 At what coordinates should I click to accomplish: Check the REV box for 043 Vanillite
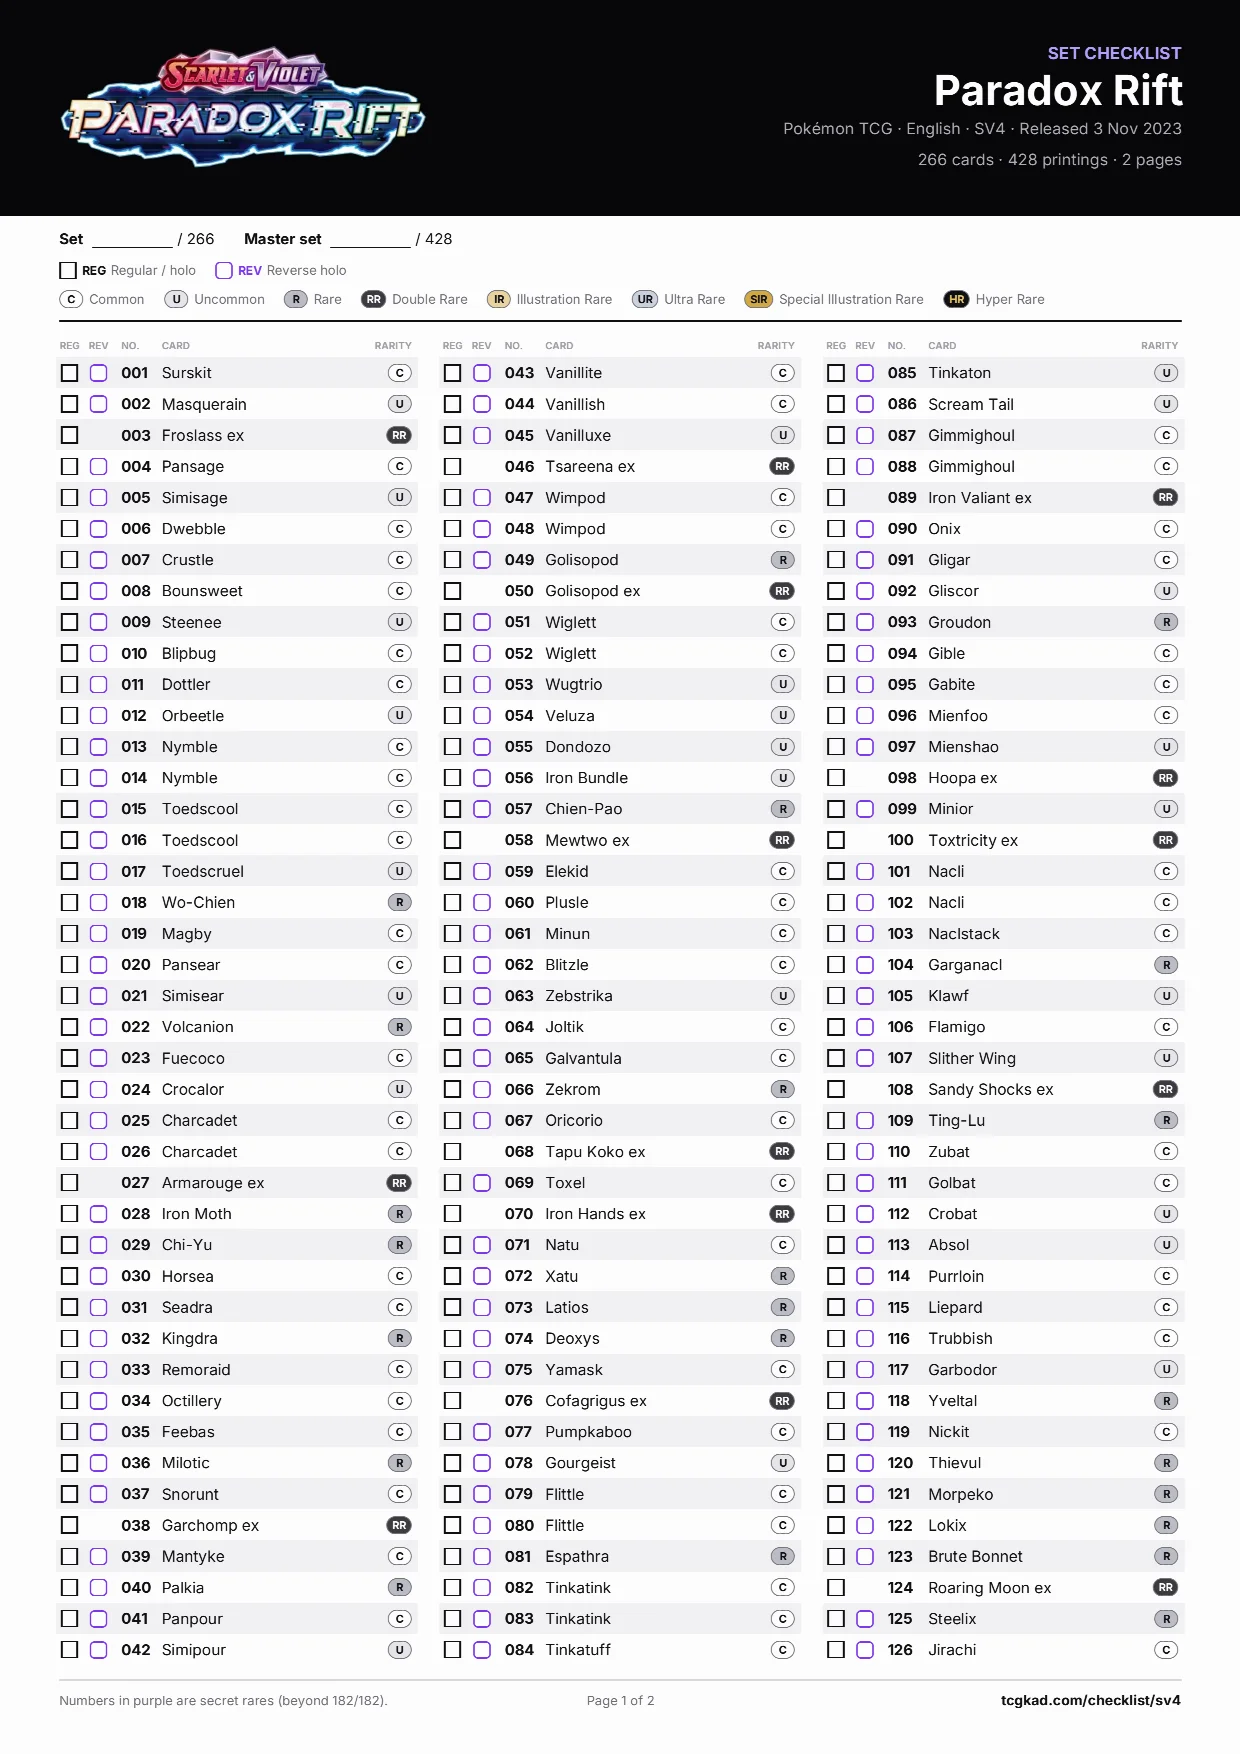coord(482,373)
